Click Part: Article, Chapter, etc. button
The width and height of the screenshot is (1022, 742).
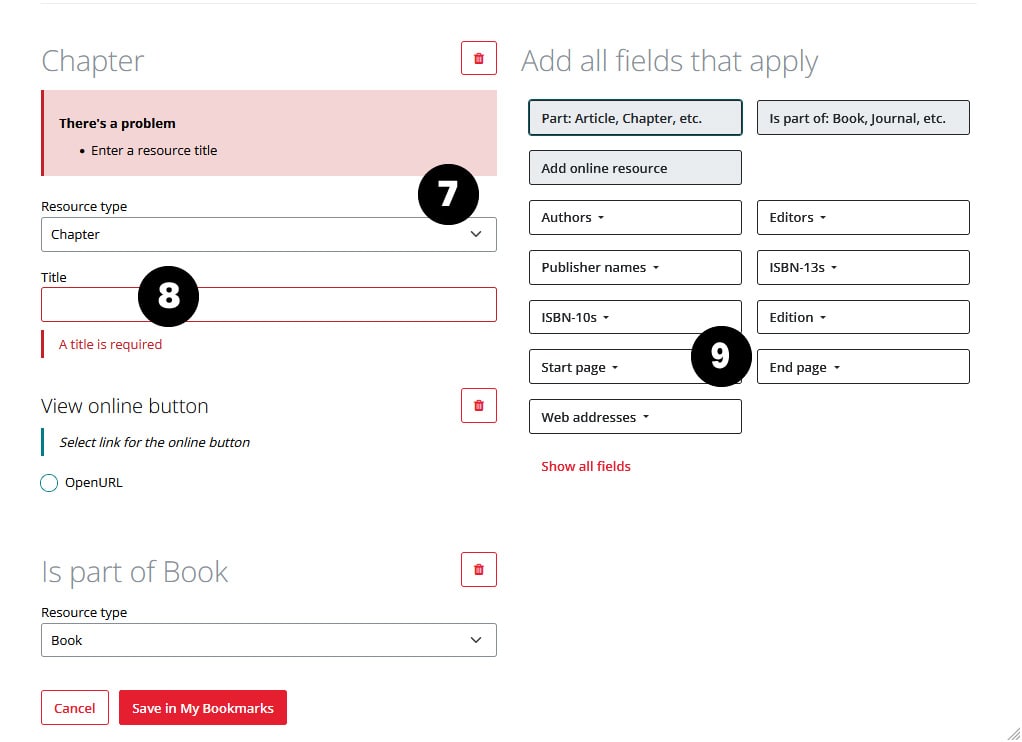[634, 118]
